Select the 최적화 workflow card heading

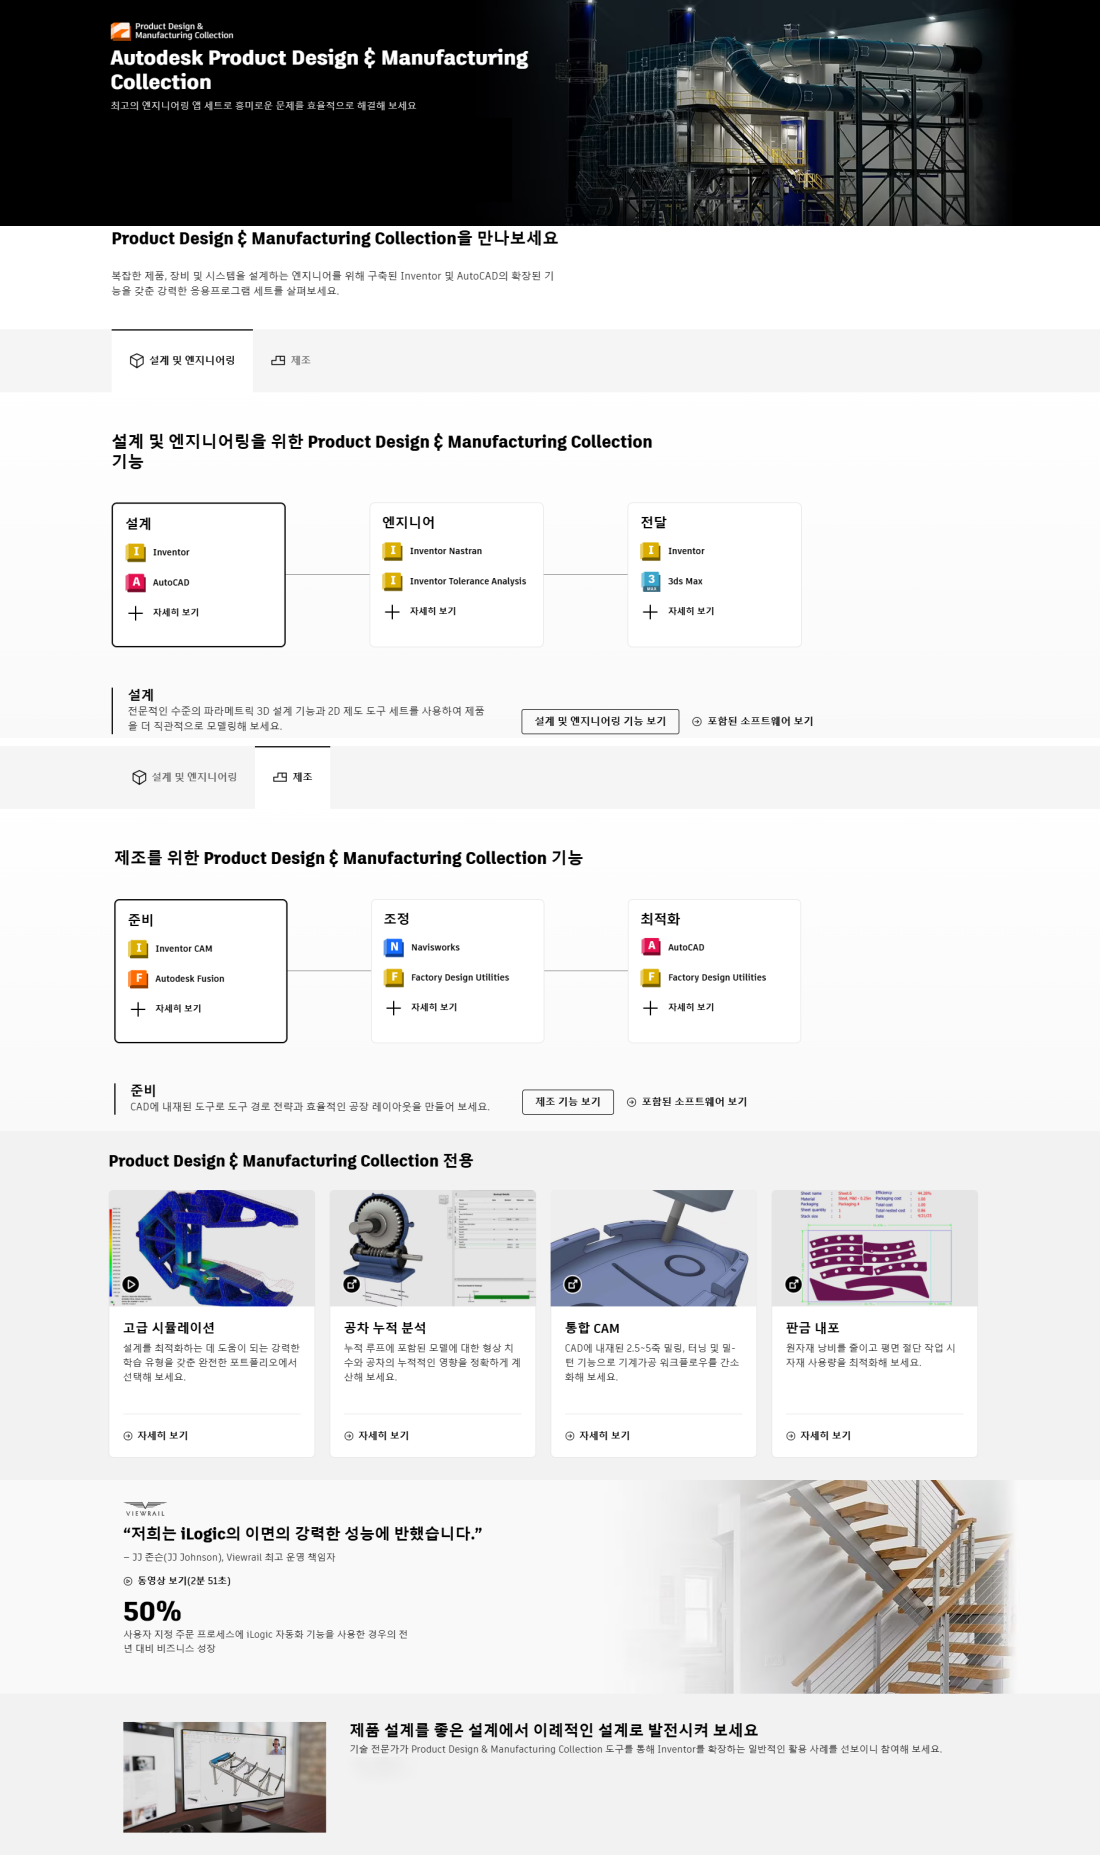point(660,919)
